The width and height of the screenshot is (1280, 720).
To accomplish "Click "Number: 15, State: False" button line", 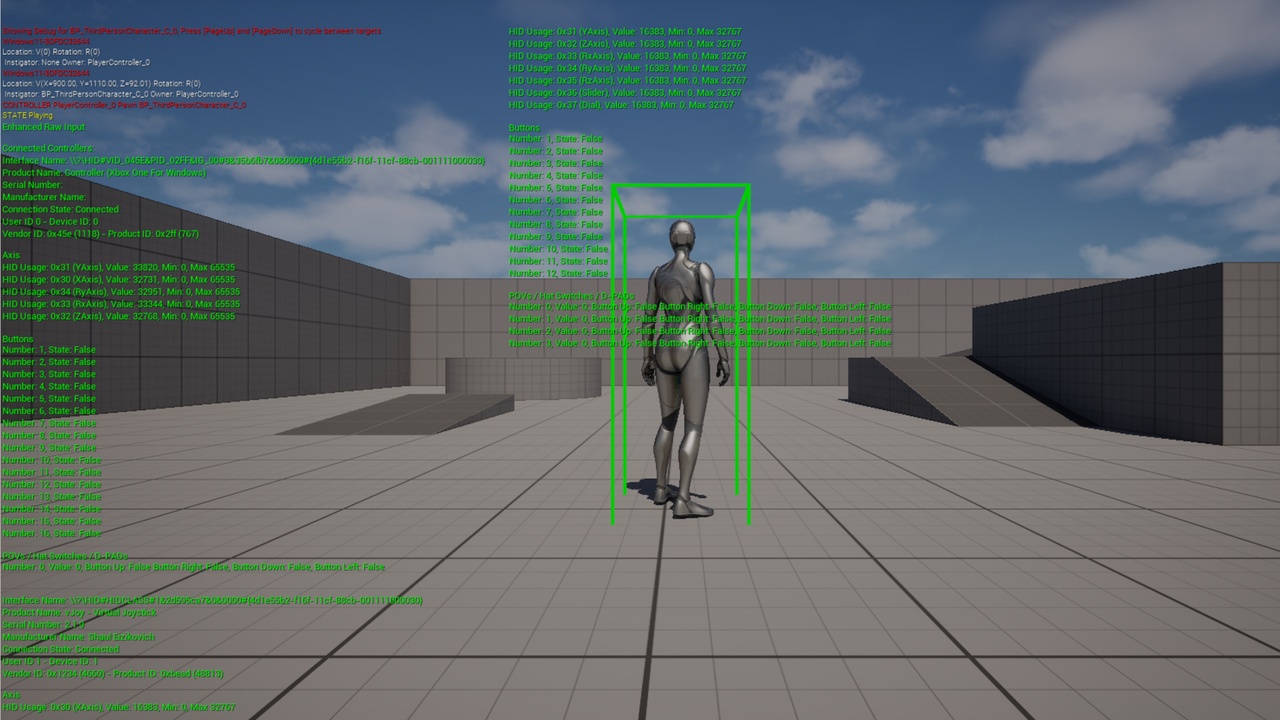I will click(x=52, y=521).
